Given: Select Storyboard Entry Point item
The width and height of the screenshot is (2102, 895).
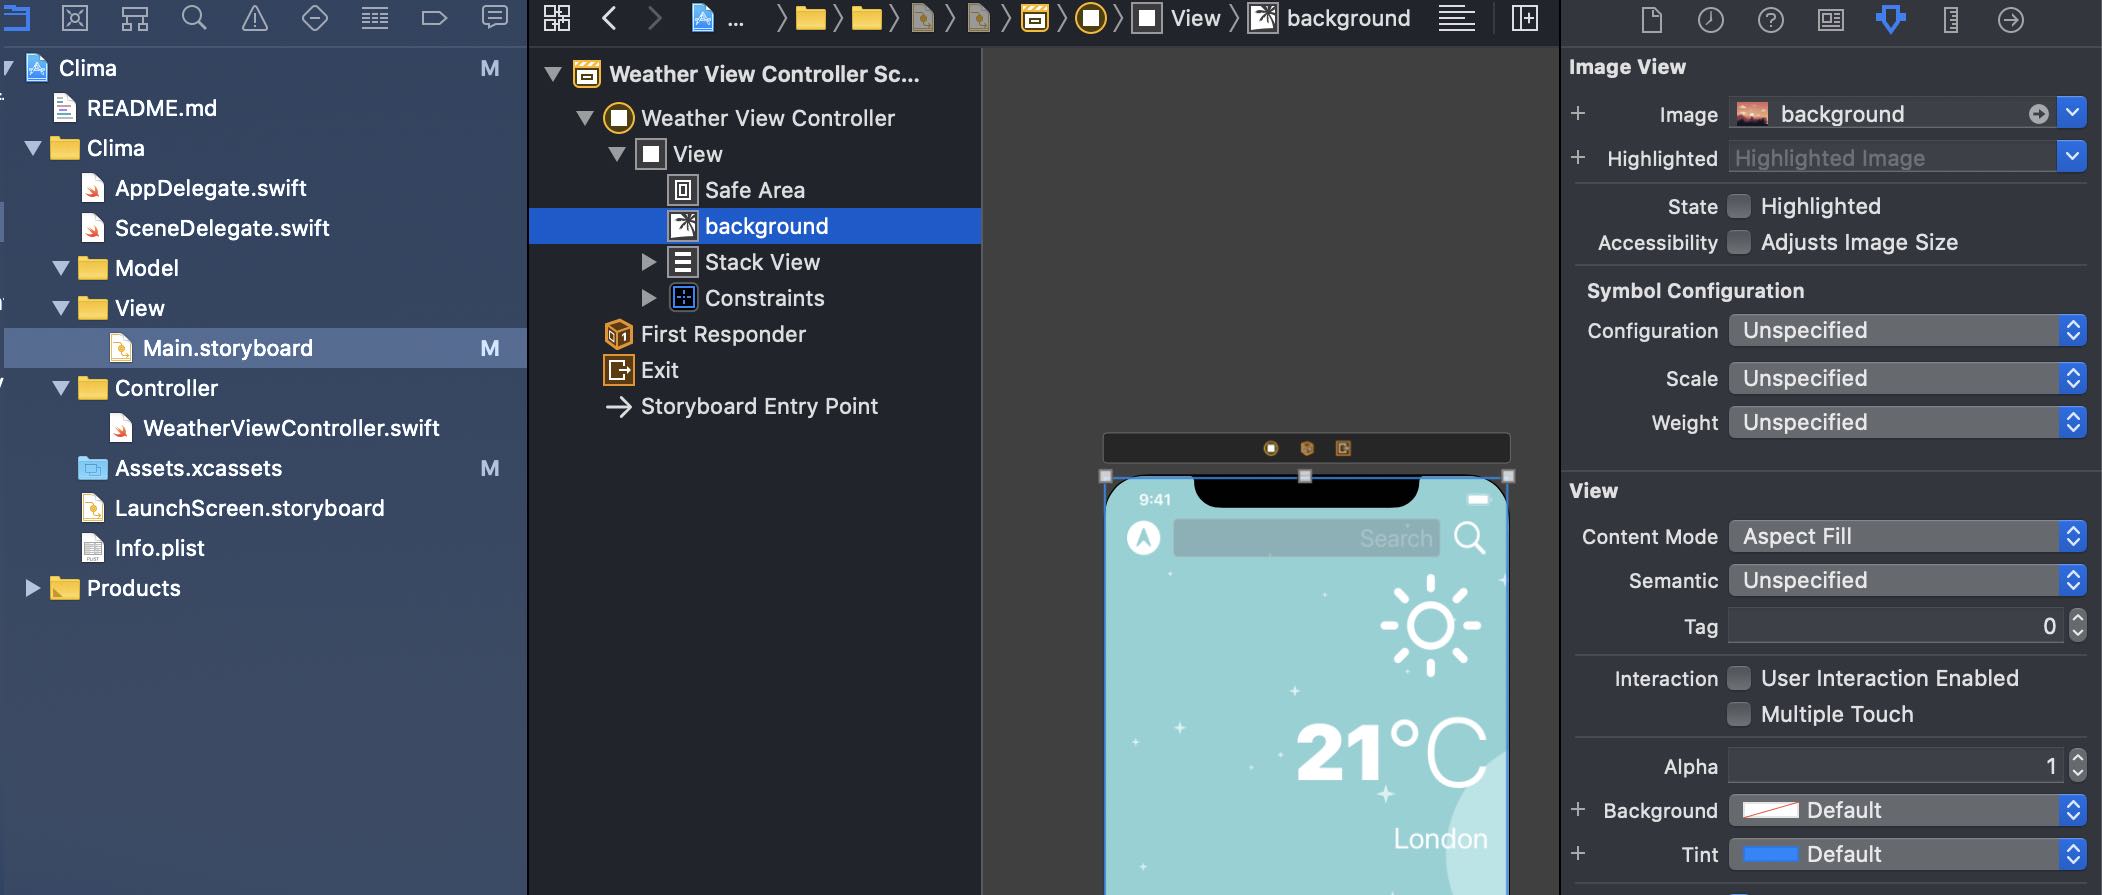Looking at the screenshot, I should (x=759, y=406).
